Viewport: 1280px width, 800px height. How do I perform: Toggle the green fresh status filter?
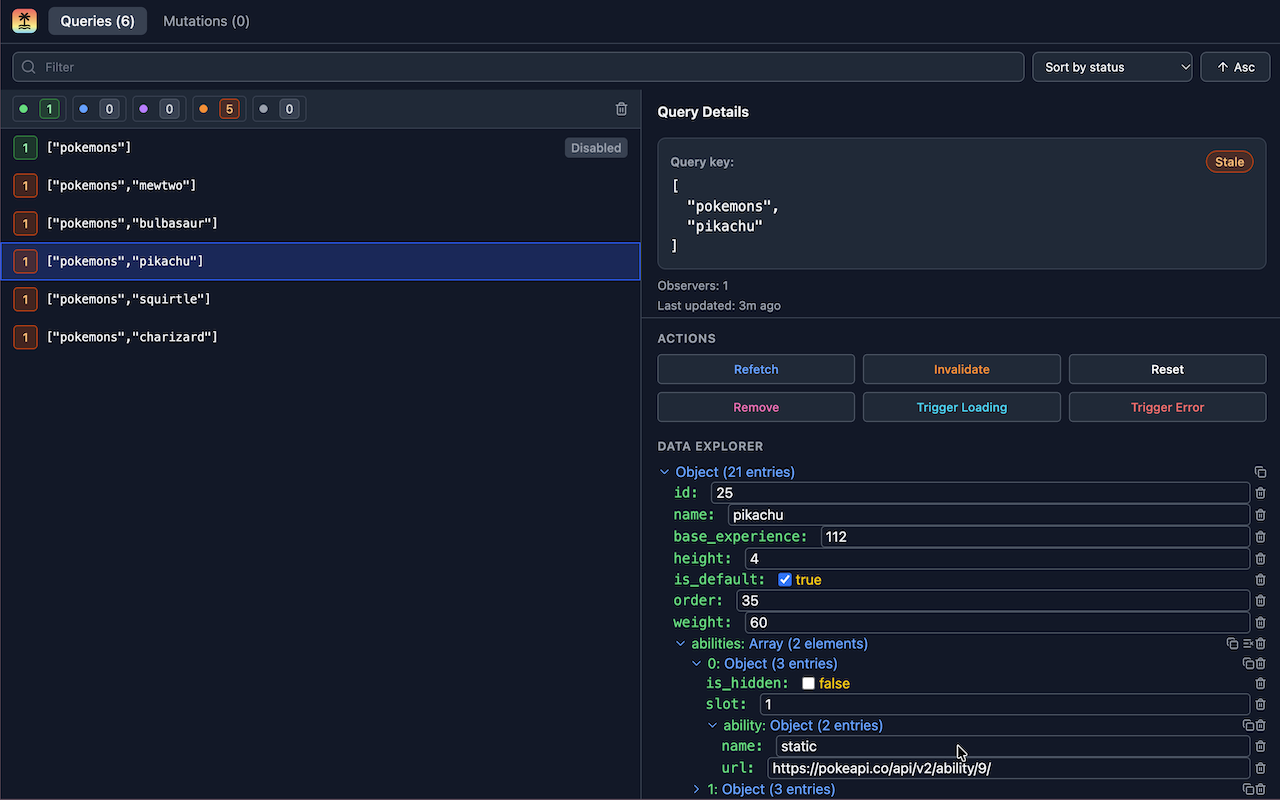click(x=39, y=109)
